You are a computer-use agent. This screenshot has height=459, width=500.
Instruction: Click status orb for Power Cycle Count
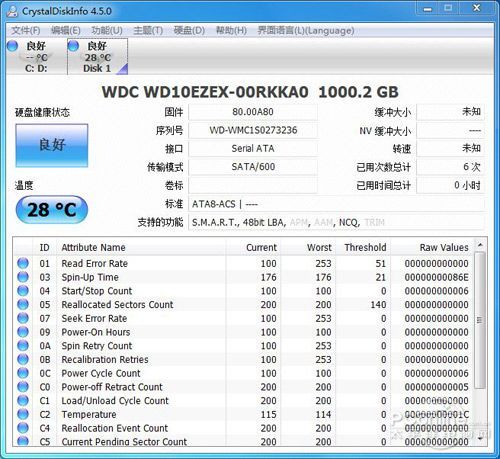(23, 373)
